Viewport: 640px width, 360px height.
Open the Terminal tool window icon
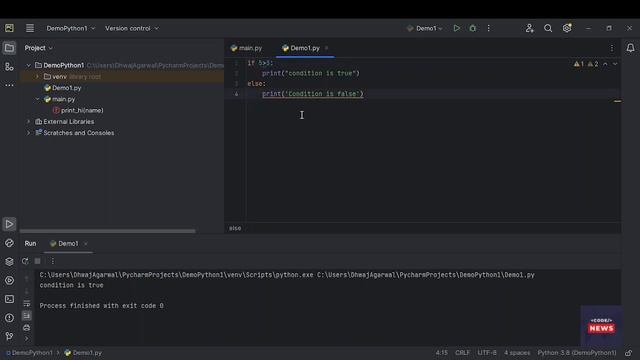pos(9,299)
